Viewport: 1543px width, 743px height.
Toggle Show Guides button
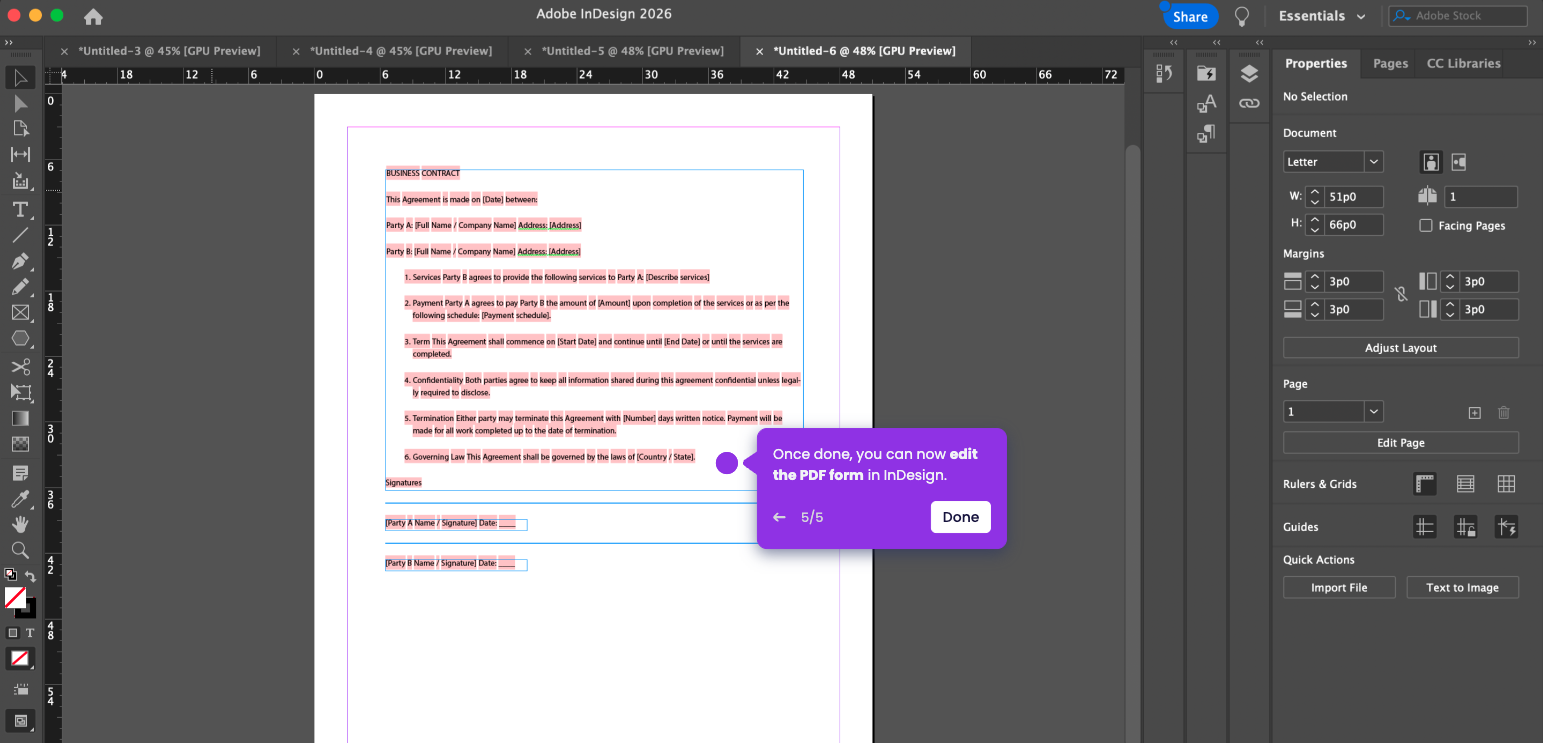click(x=1425, y=527)
